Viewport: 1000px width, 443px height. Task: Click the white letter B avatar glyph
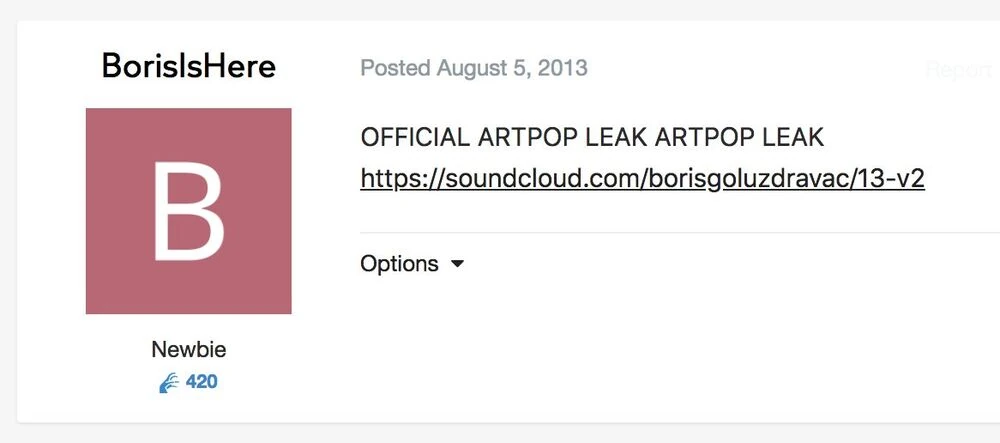[189, 211]
